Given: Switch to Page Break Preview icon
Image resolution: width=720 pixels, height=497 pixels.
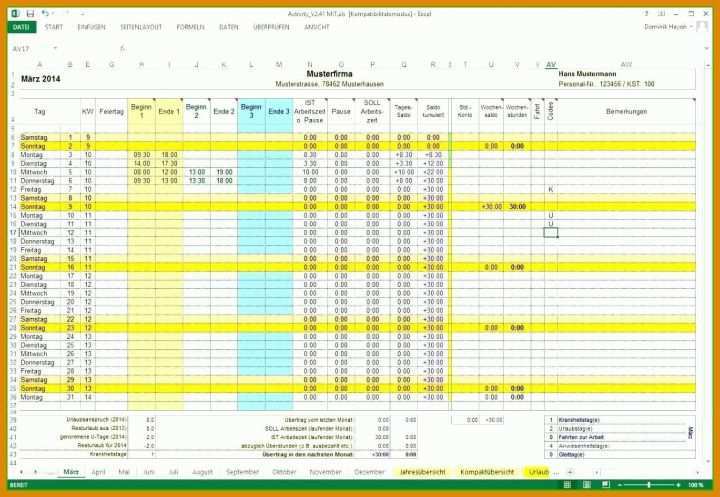Looking at the screenshot, I should point(606,485).
